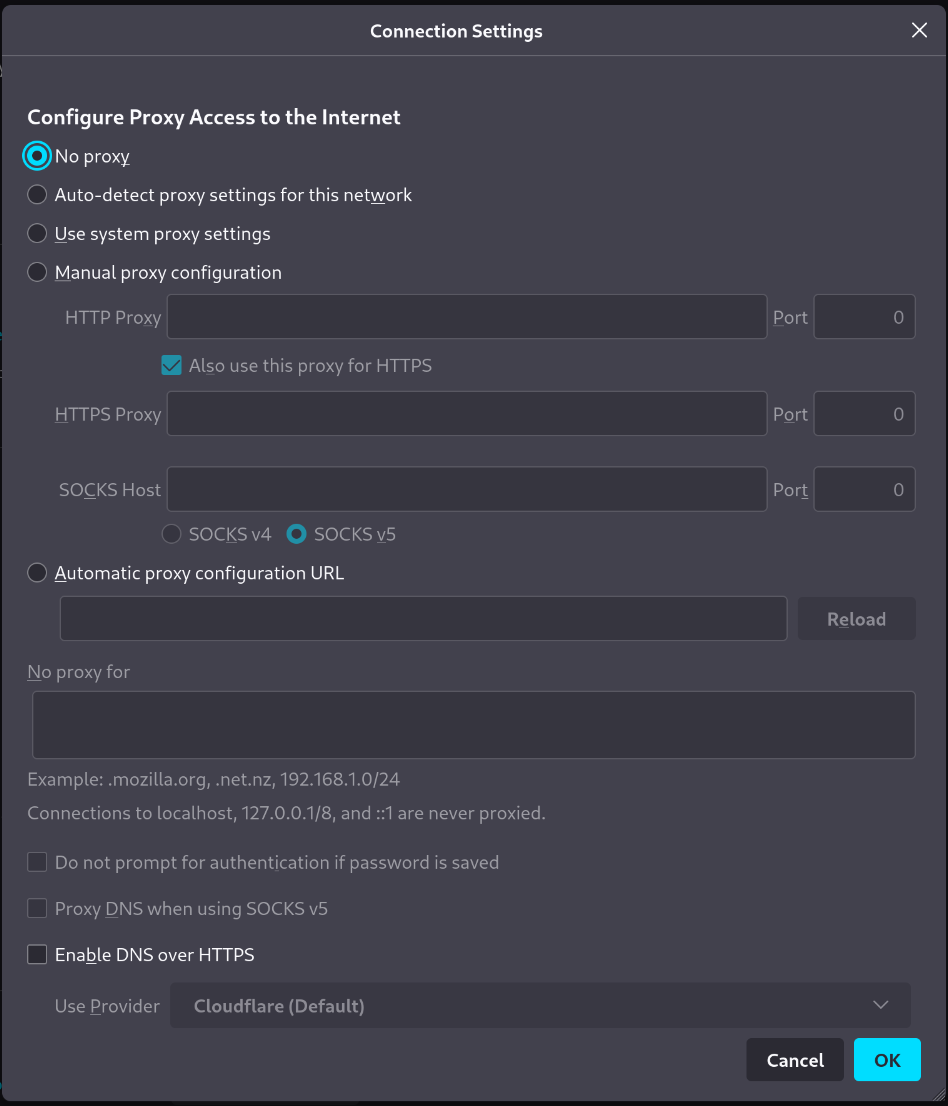
Task: Select Use system proxy settings
Action: click(37, 233)
